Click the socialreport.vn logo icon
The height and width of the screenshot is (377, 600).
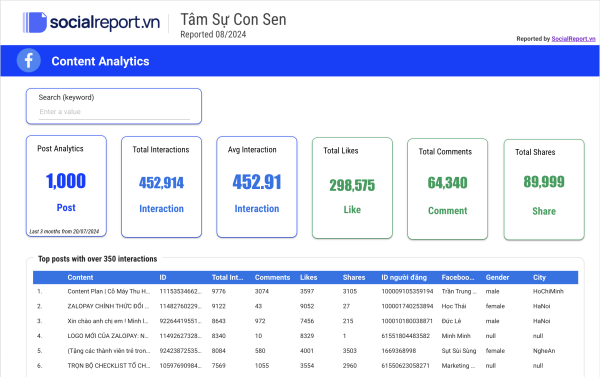[x=35, y=22]
